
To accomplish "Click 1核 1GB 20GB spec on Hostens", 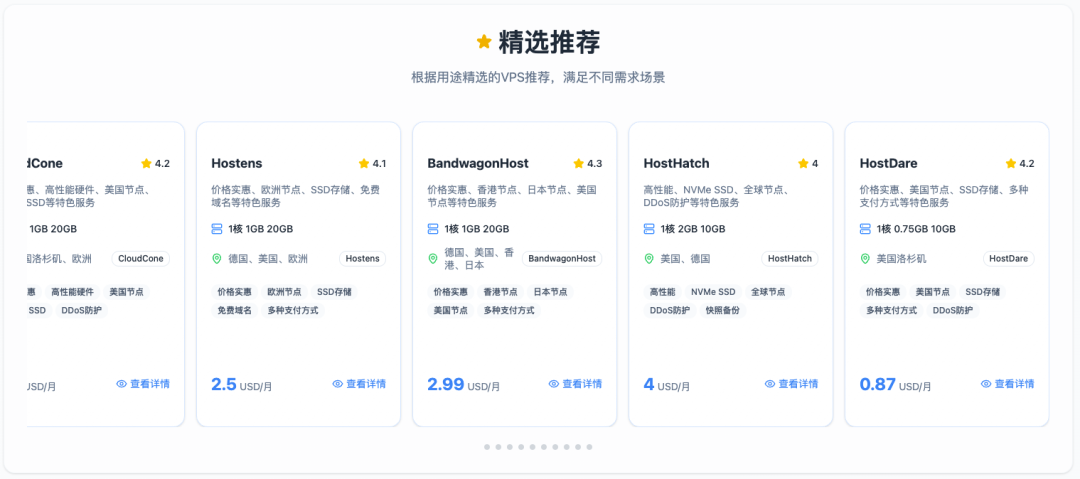I will 260,229.
